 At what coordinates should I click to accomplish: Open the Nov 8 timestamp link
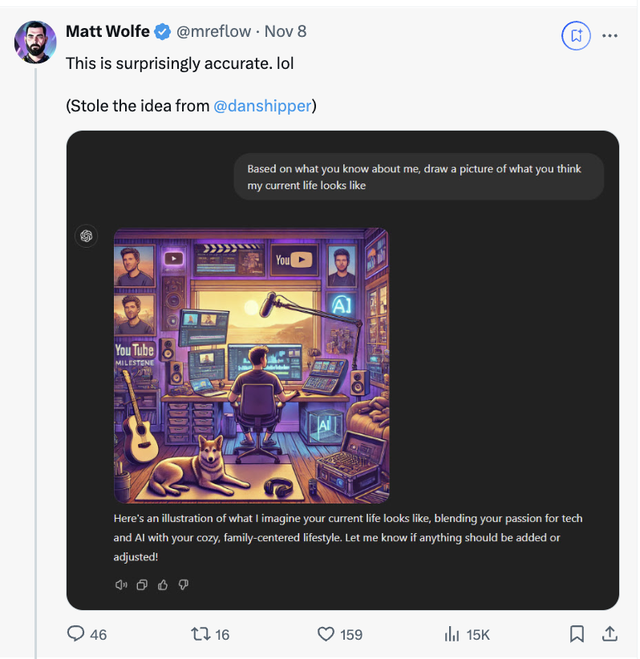click(286, 31)
